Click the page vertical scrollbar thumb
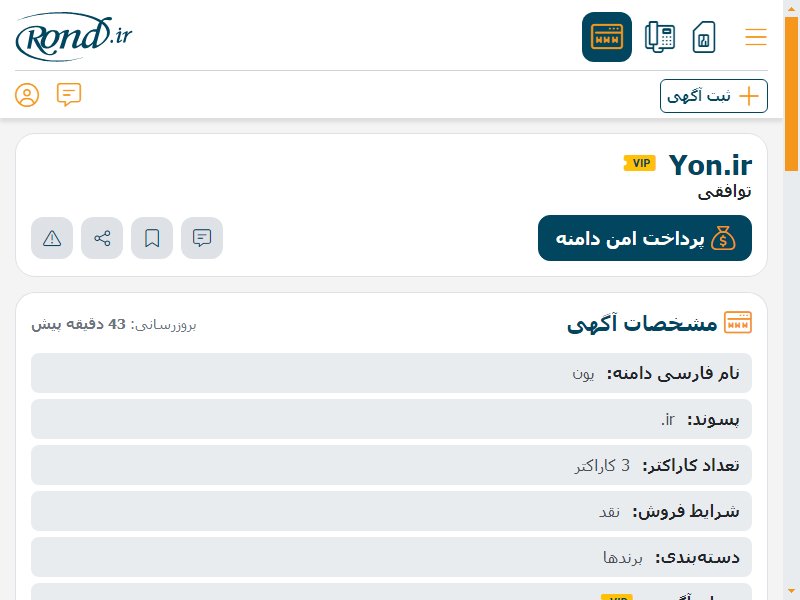 tap(791, 94)
